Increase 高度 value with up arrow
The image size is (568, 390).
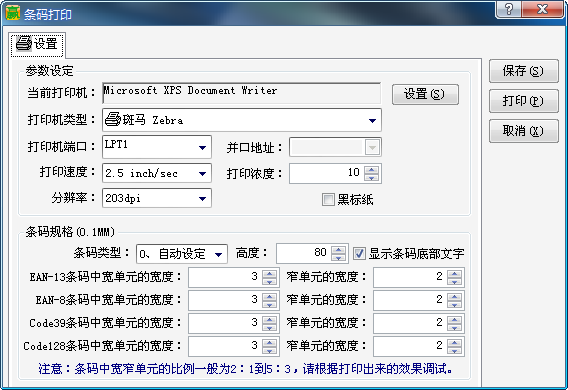click(338, 250)
